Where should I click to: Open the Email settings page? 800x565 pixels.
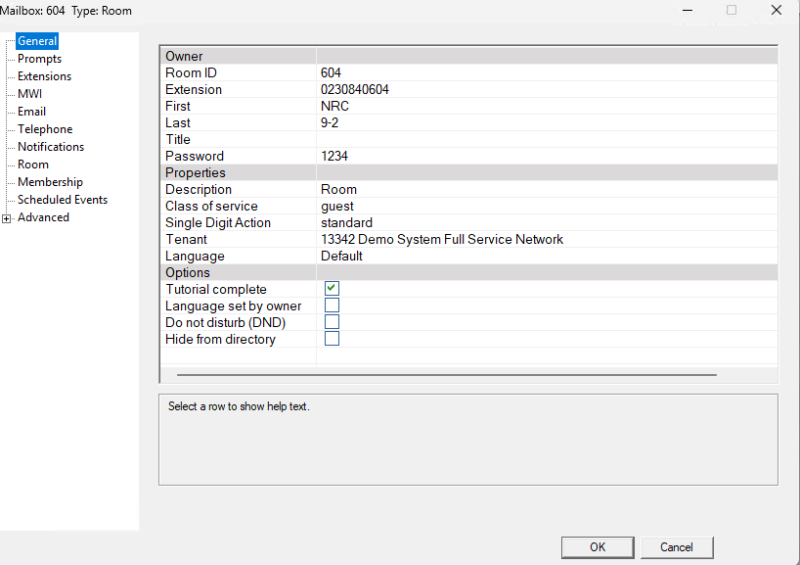(x=32, y=111)
